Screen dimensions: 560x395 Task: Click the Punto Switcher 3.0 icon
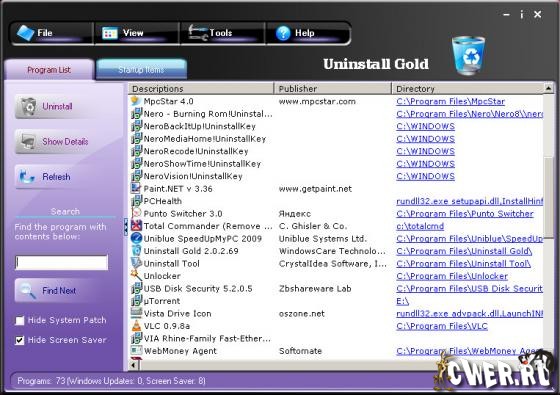point(136,213)
